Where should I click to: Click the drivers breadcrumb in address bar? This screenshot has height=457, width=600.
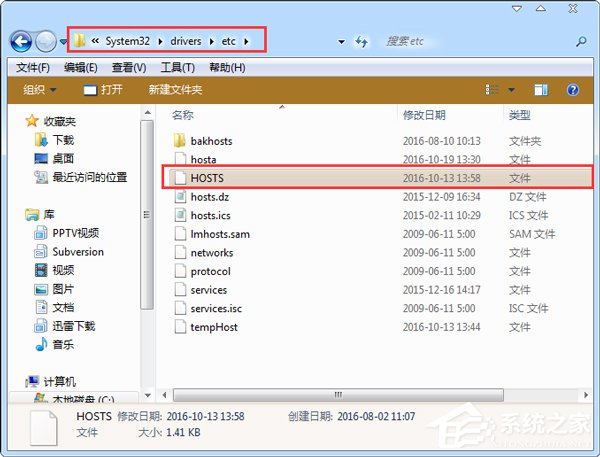click(x=182, y=41)
